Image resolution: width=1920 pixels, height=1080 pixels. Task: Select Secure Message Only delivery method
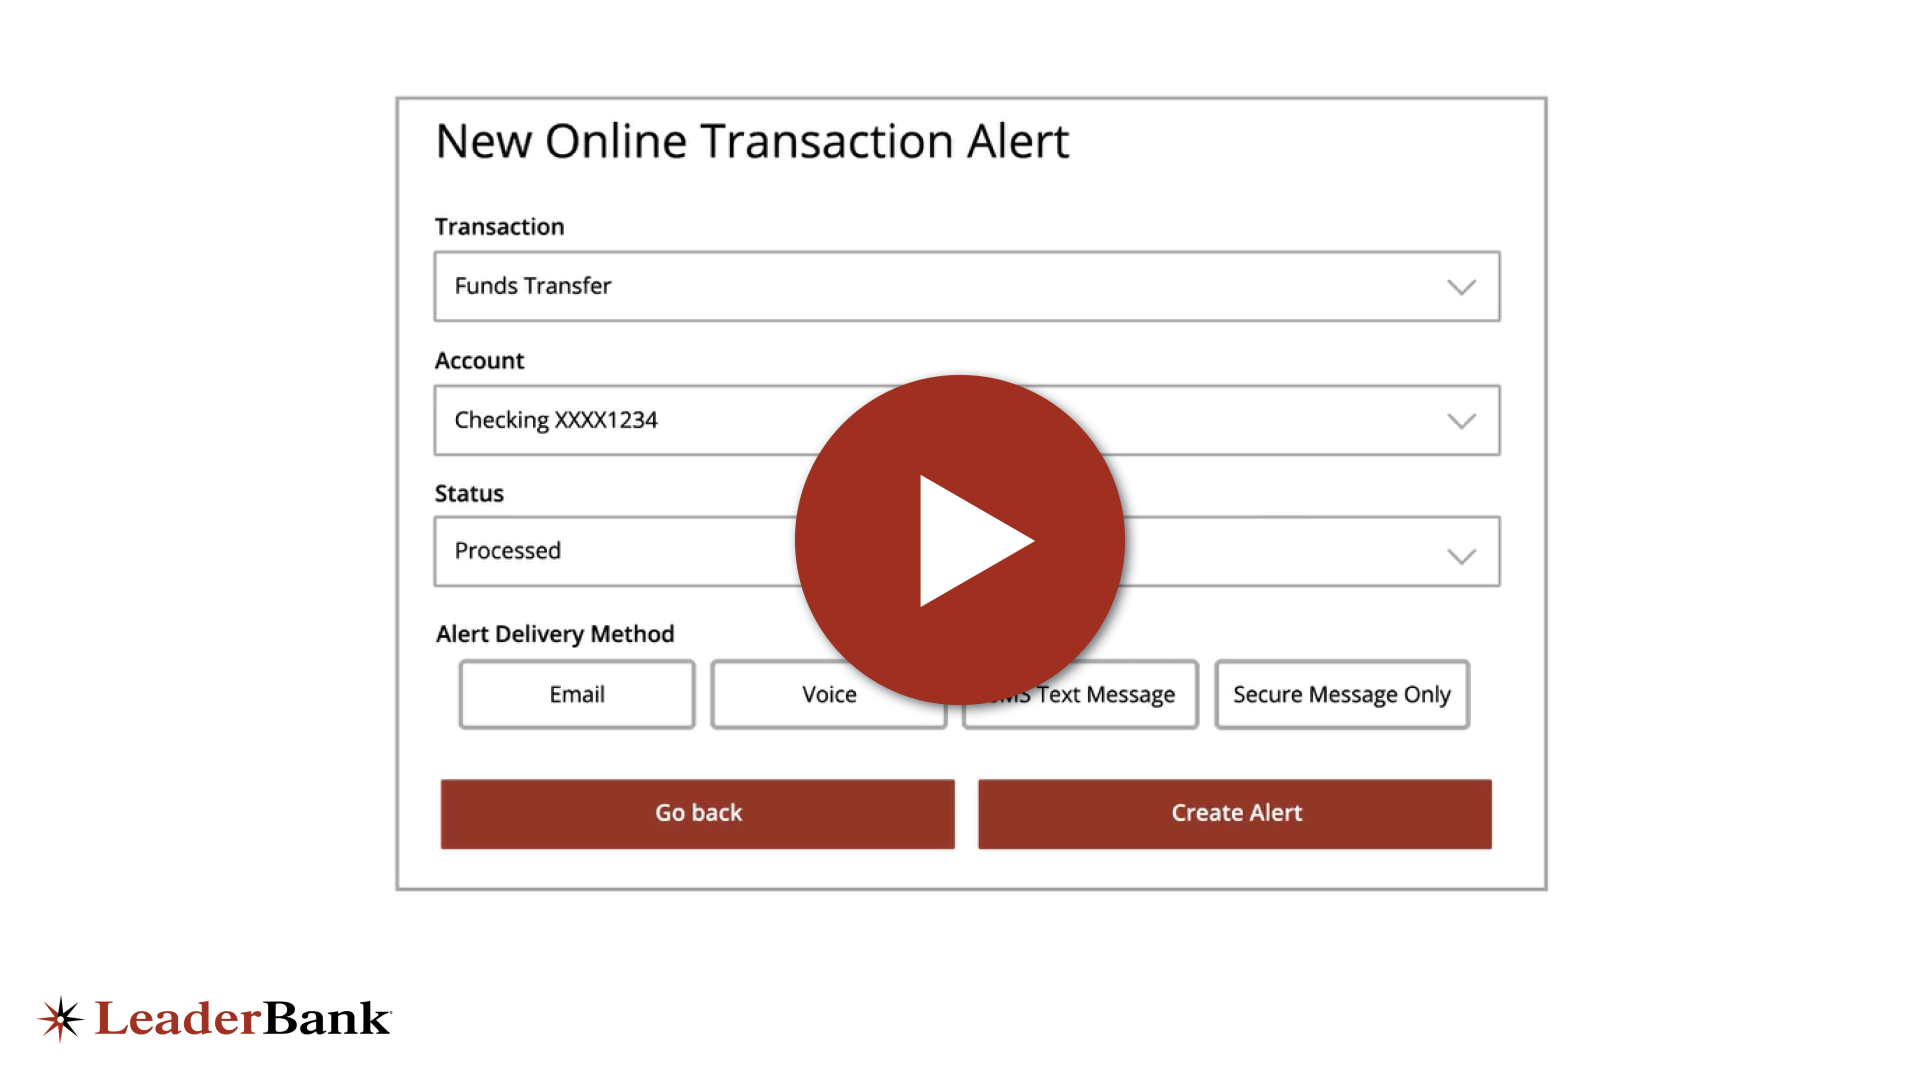(1341, 694)
